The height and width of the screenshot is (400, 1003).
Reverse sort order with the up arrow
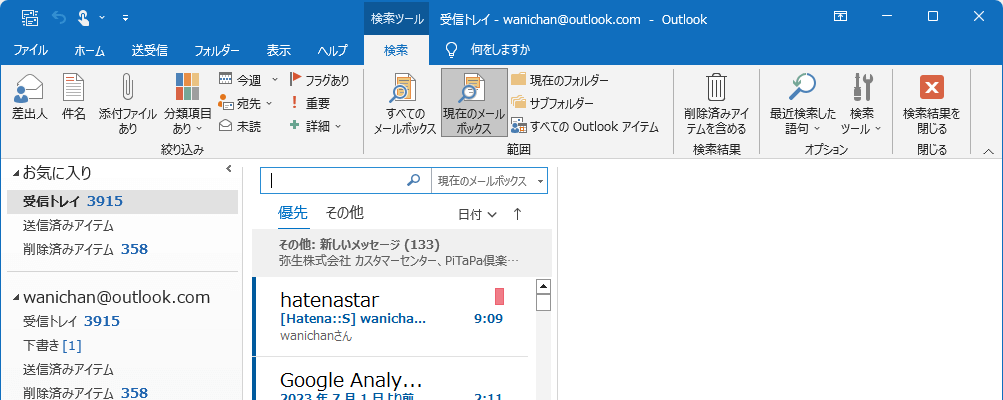click(517, 214)
